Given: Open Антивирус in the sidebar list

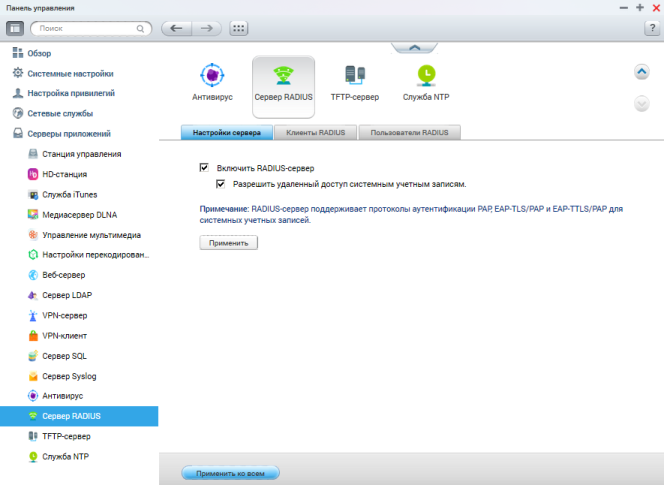Looking at the screenshot, I should pyautogui.click(x=55, y=396).
